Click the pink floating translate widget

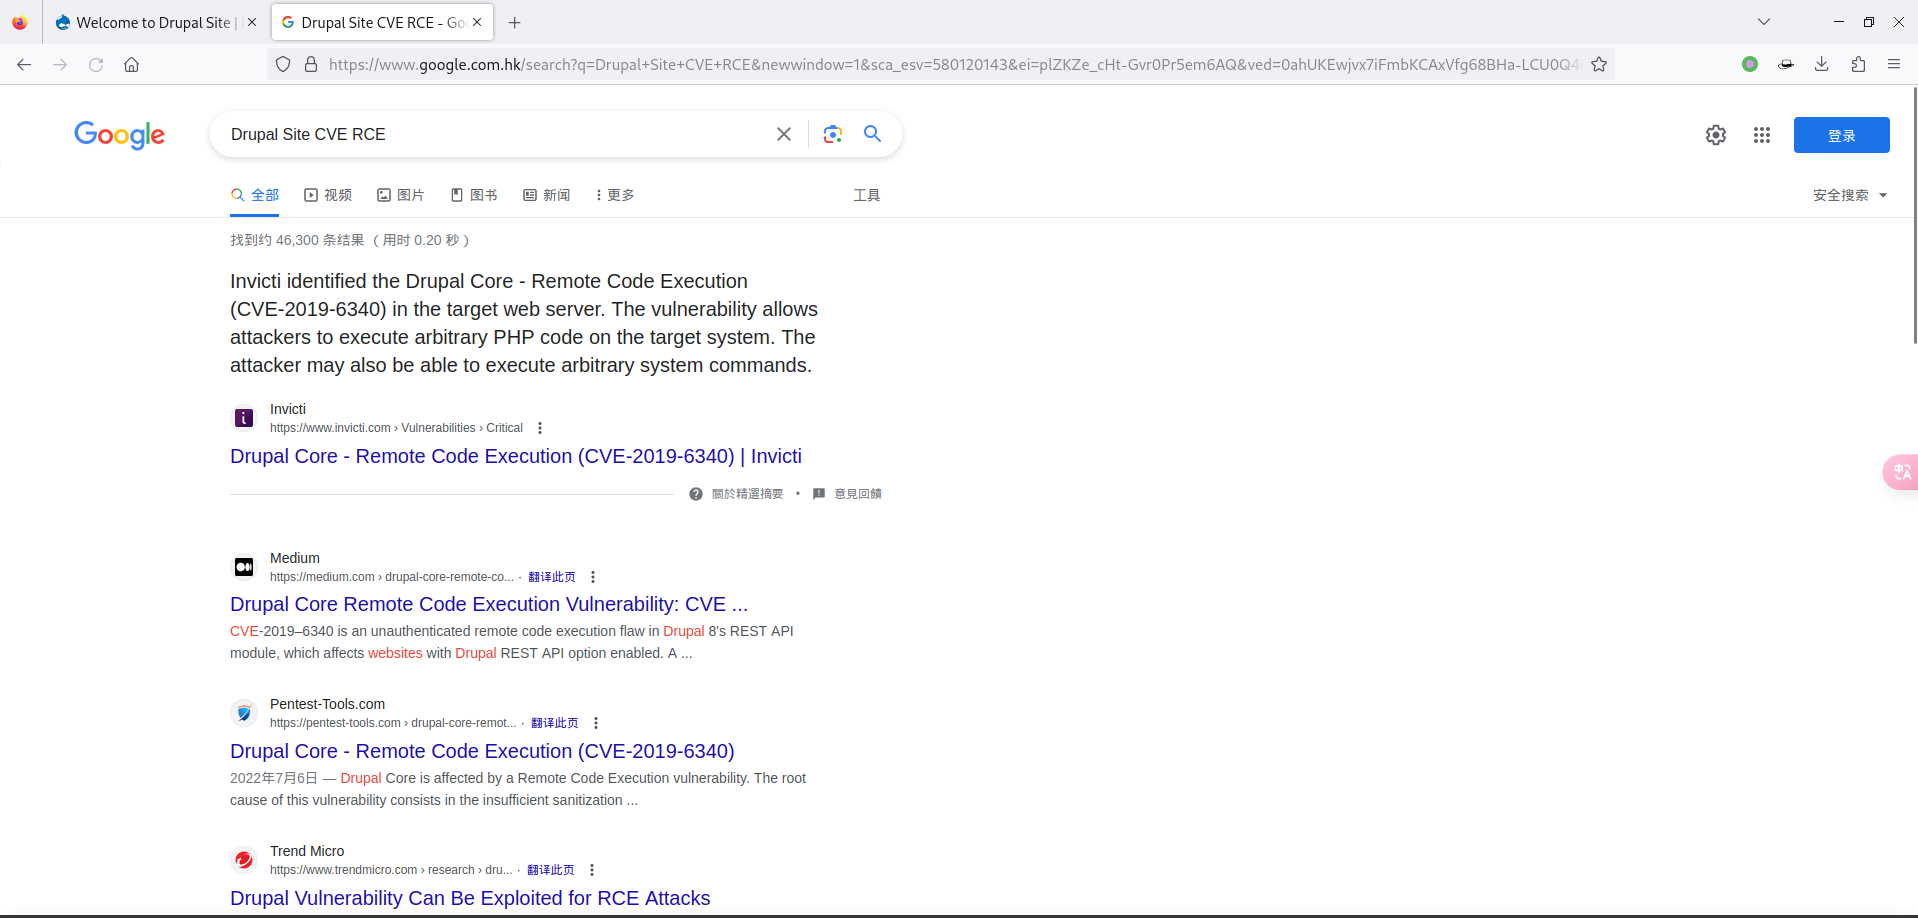[1901, 472]
